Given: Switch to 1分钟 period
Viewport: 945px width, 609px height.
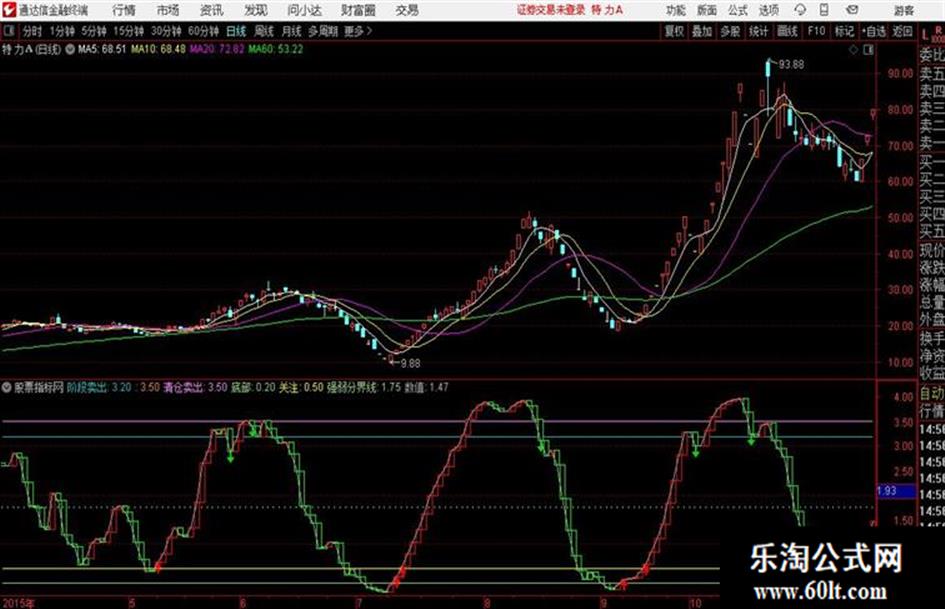Looking at the screenshot, I should pyautogui.click(x=62, y=31).
